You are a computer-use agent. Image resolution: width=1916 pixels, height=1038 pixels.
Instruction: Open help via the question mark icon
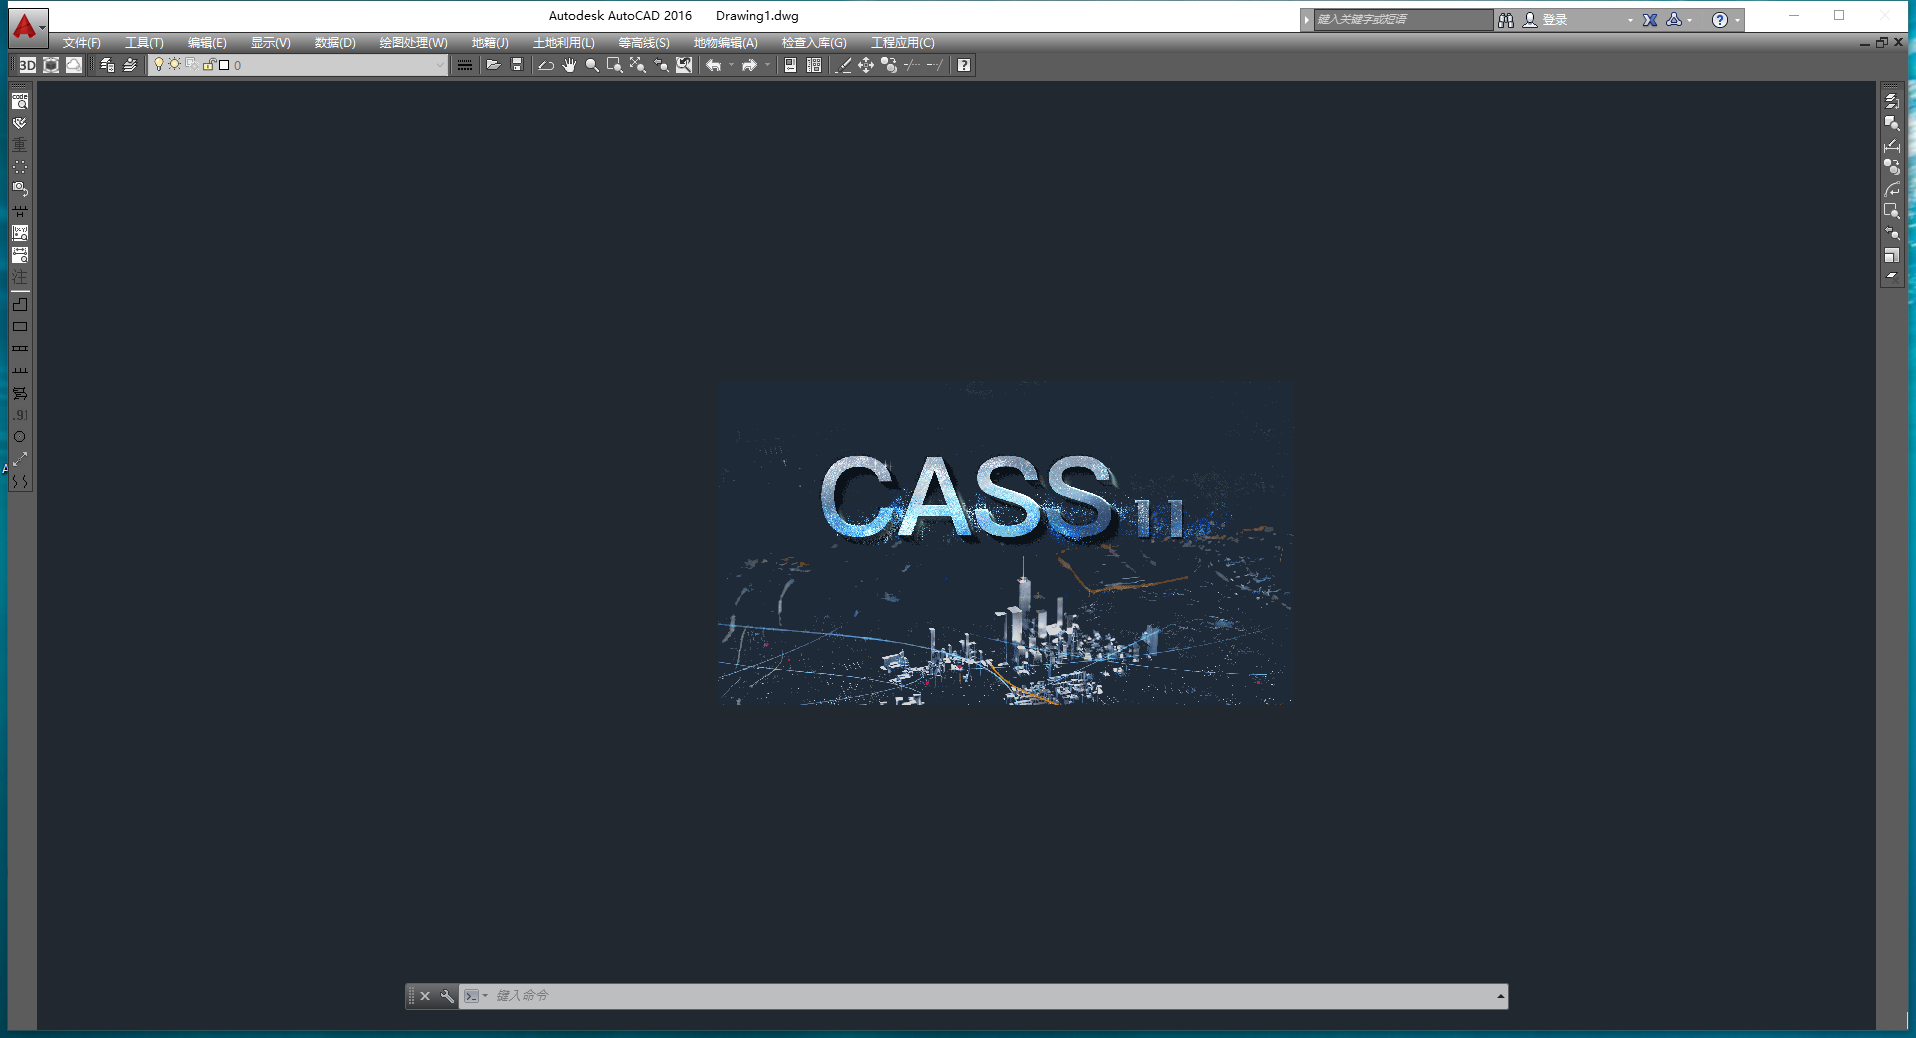tap(963, 65)
